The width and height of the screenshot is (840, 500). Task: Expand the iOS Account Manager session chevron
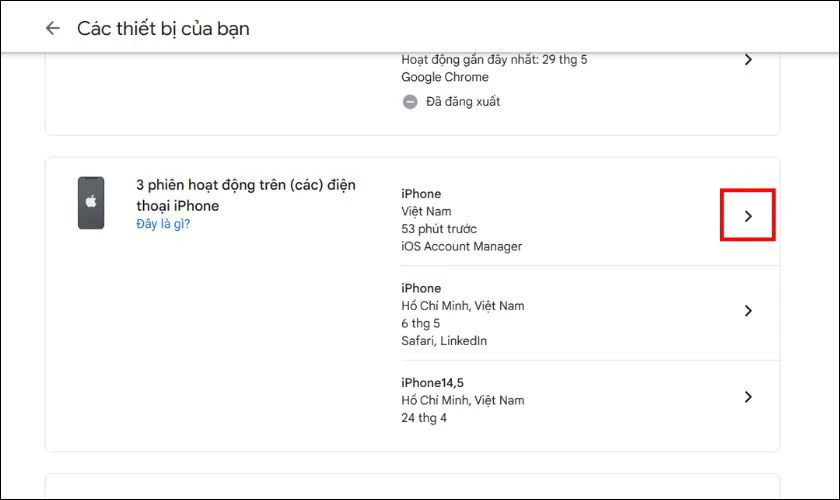click(x=748, y=215)
